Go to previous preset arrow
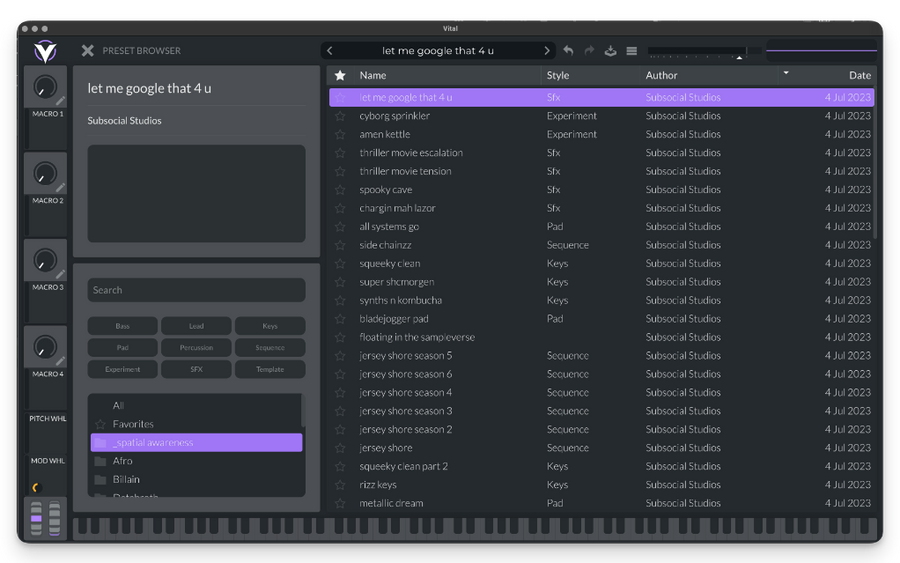This screenshot has width=900, height=563. 329,51
